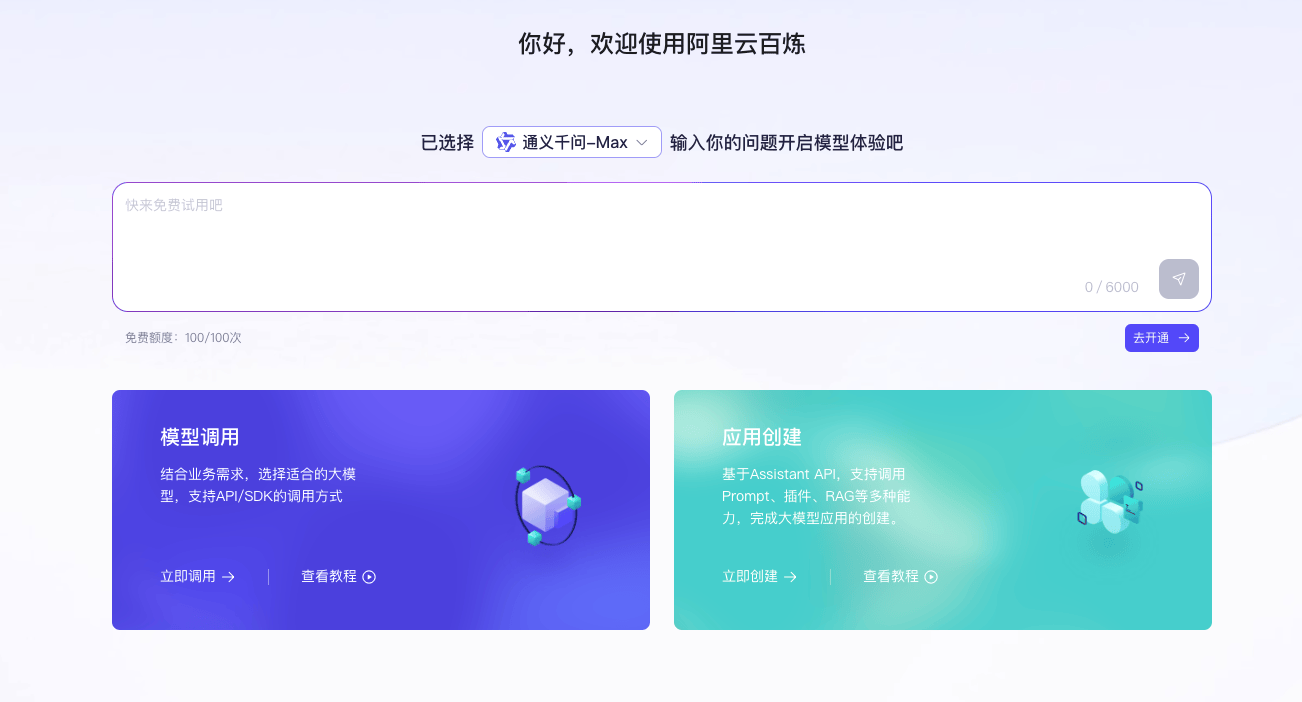Click play icon beside 模型调用 查看教程

[x=369, y=577]
